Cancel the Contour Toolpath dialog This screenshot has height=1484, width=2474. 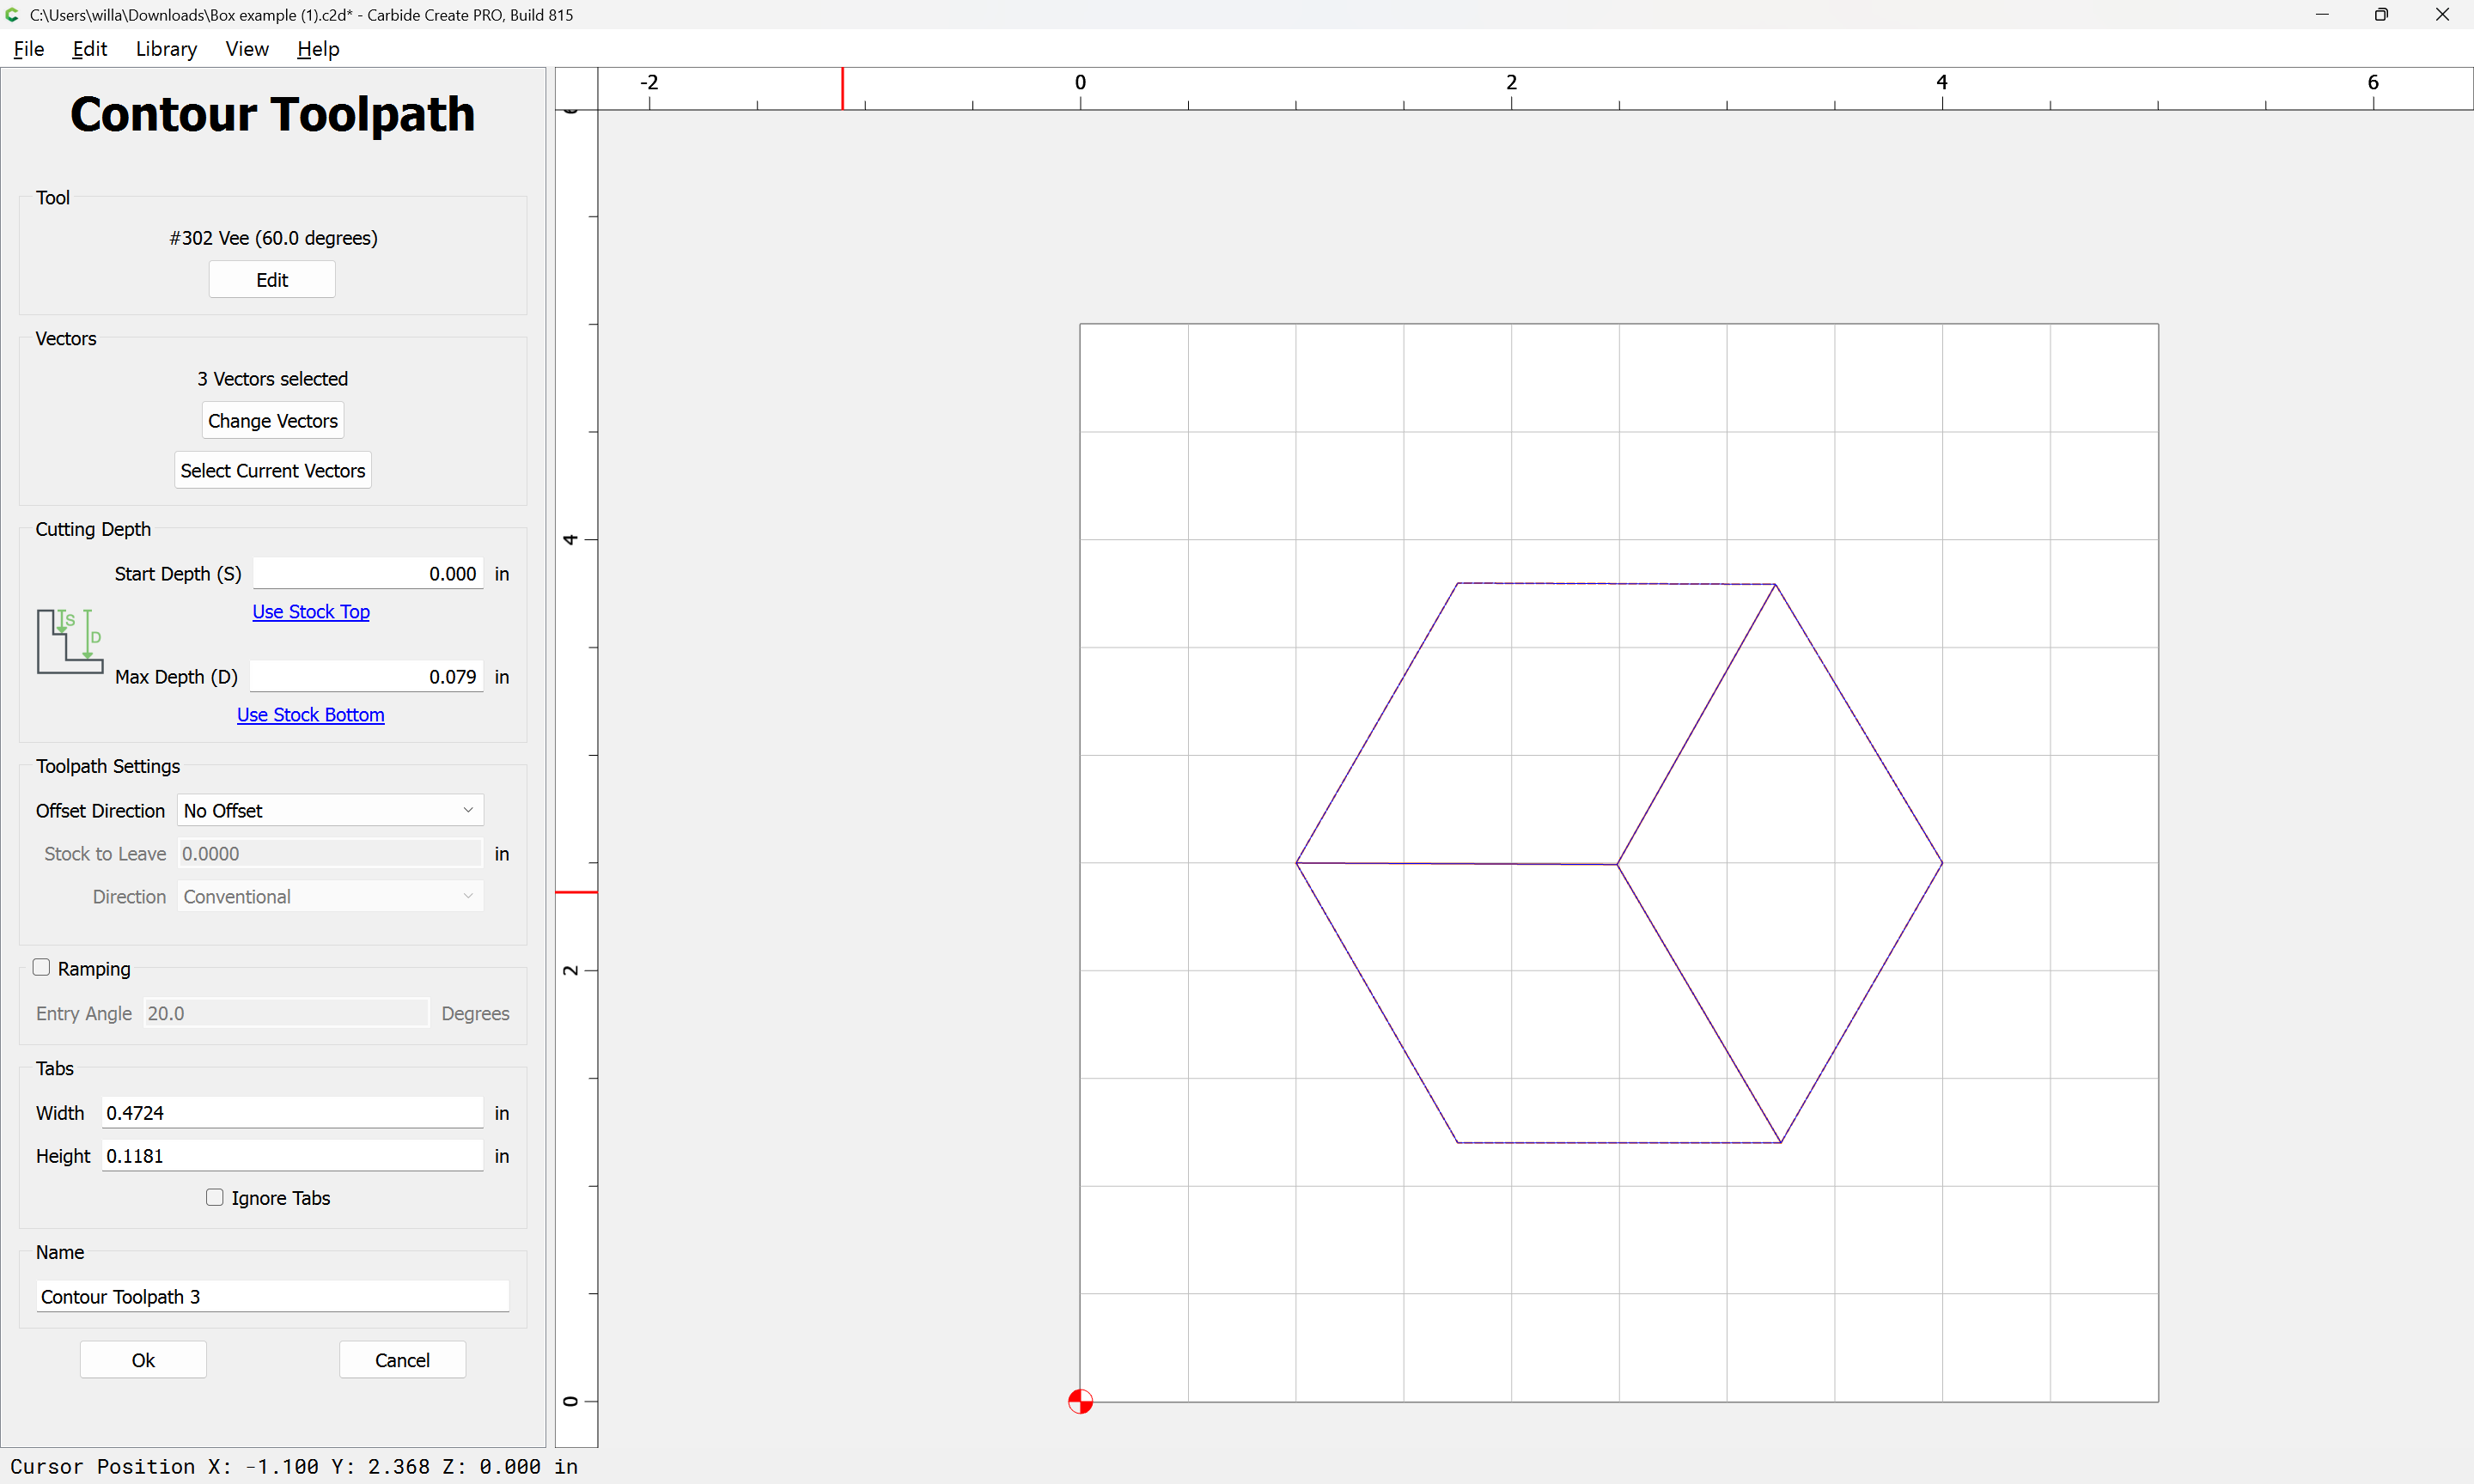point(402,1359)
